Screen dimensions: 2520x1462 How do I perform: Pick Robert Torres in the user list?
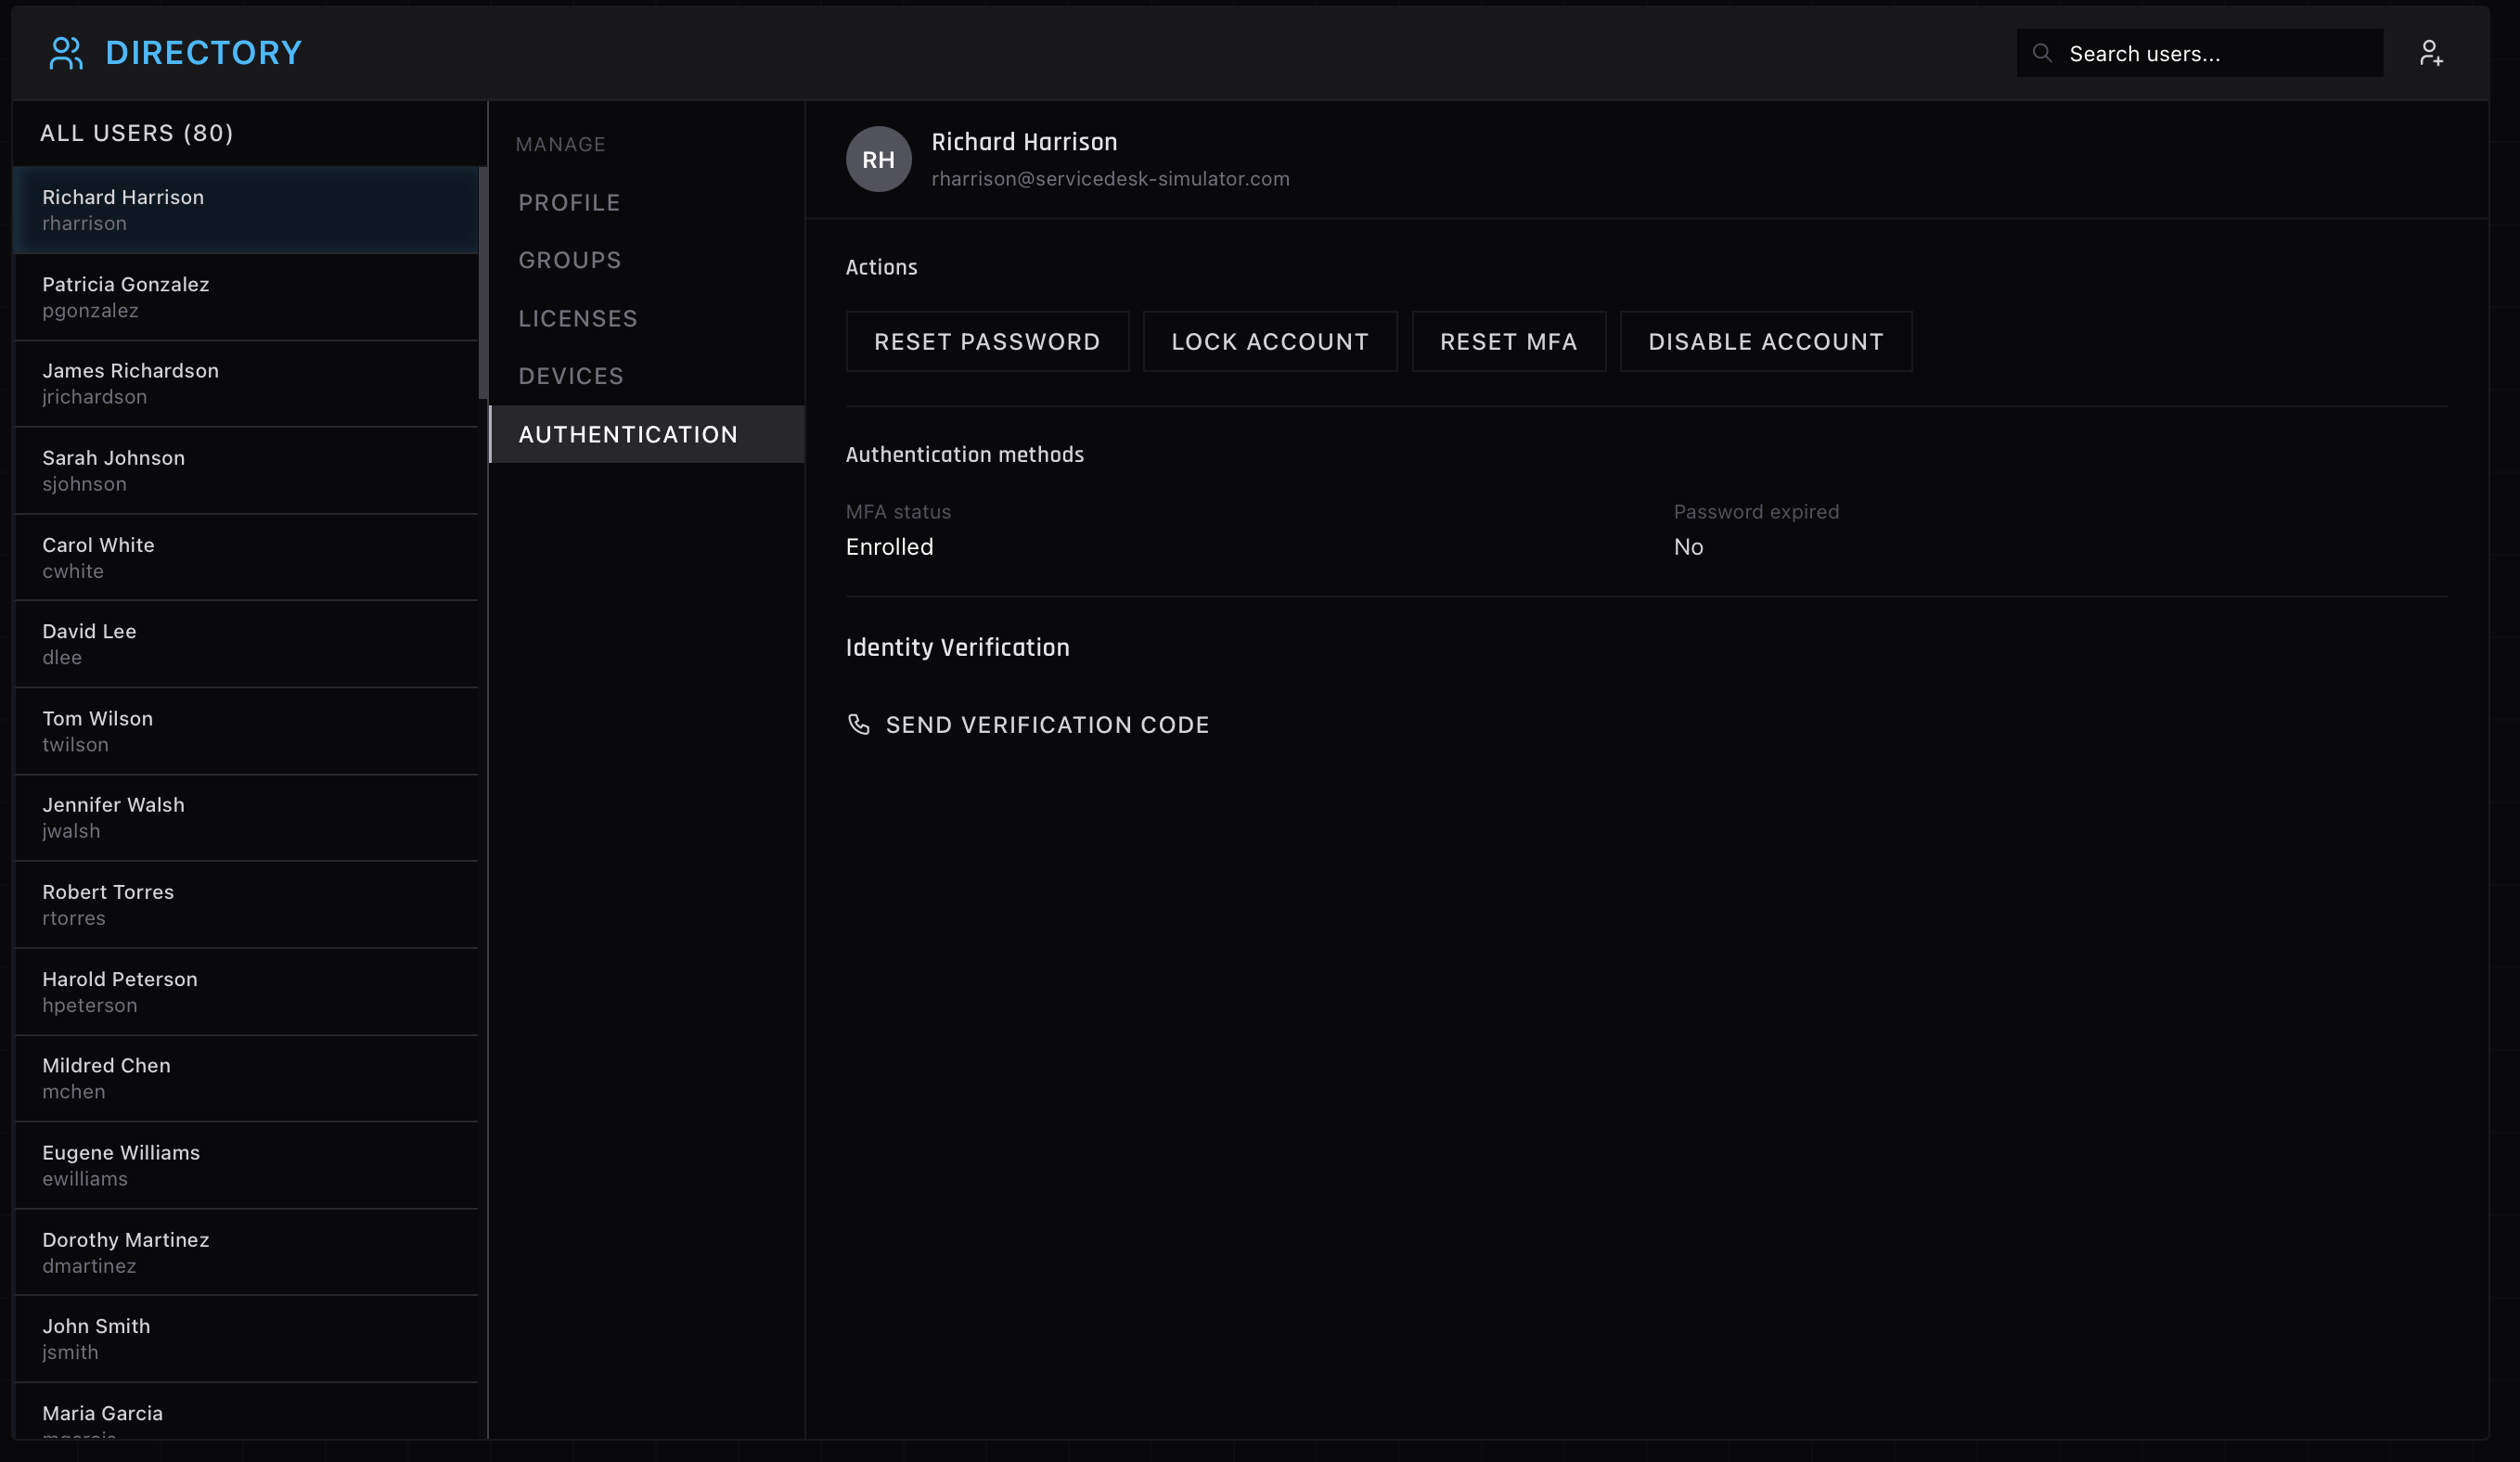tap(246, 905)
